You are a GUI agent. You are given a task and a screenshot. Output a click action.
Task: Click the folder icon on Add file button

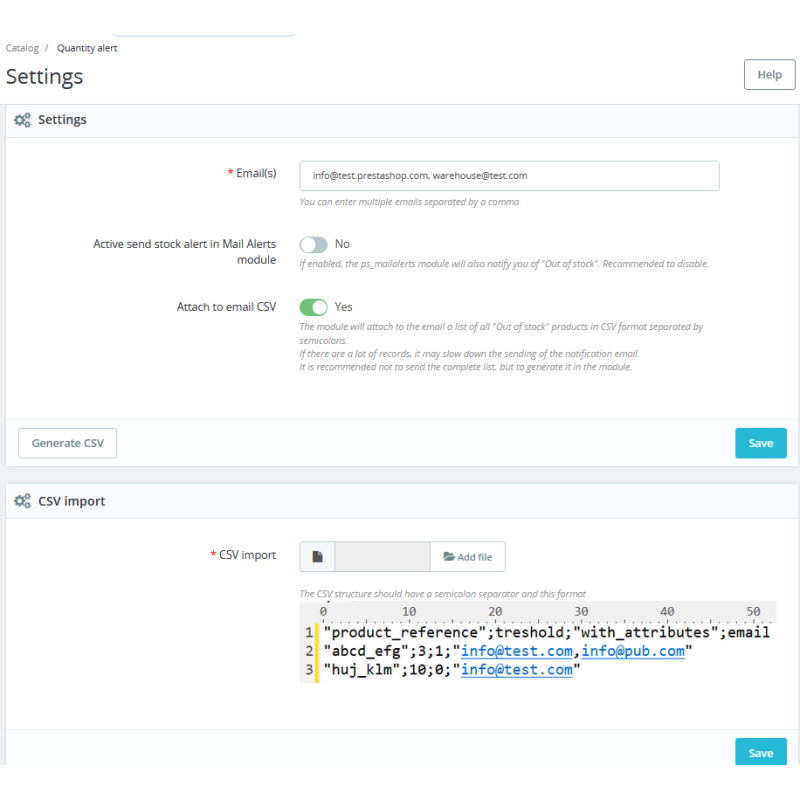coord(449,557)
